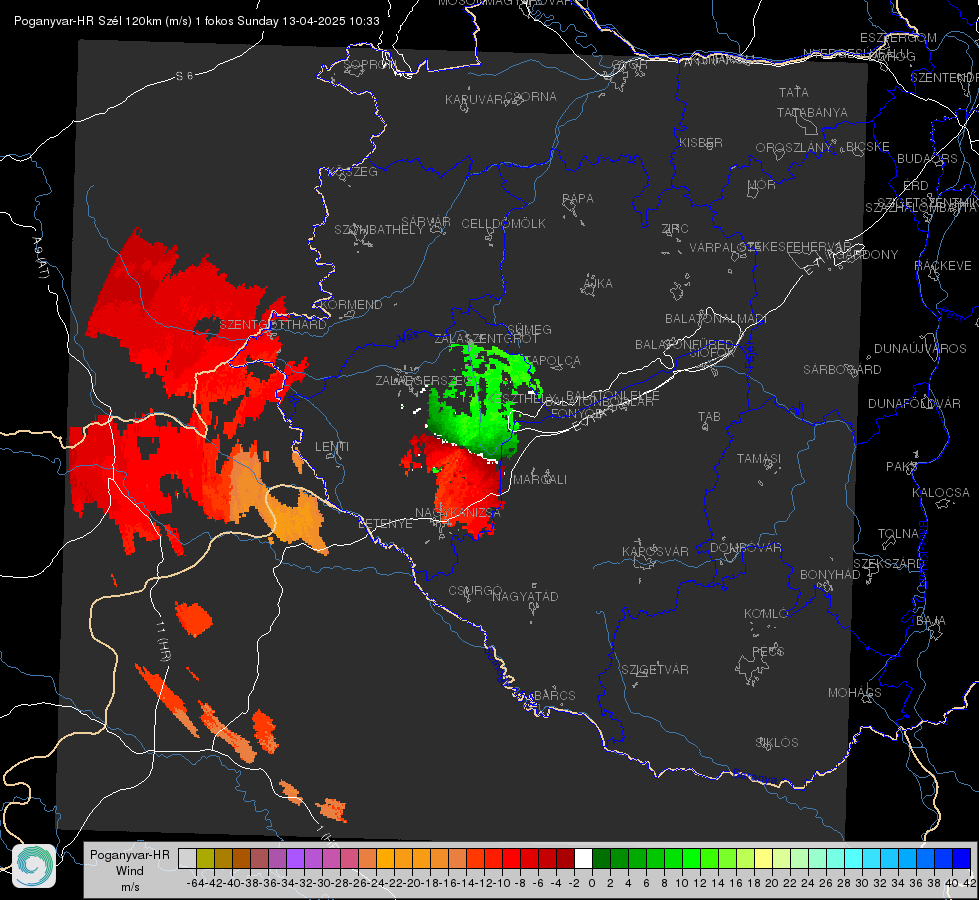Click the TATABANYA city label

click(812, 112)
